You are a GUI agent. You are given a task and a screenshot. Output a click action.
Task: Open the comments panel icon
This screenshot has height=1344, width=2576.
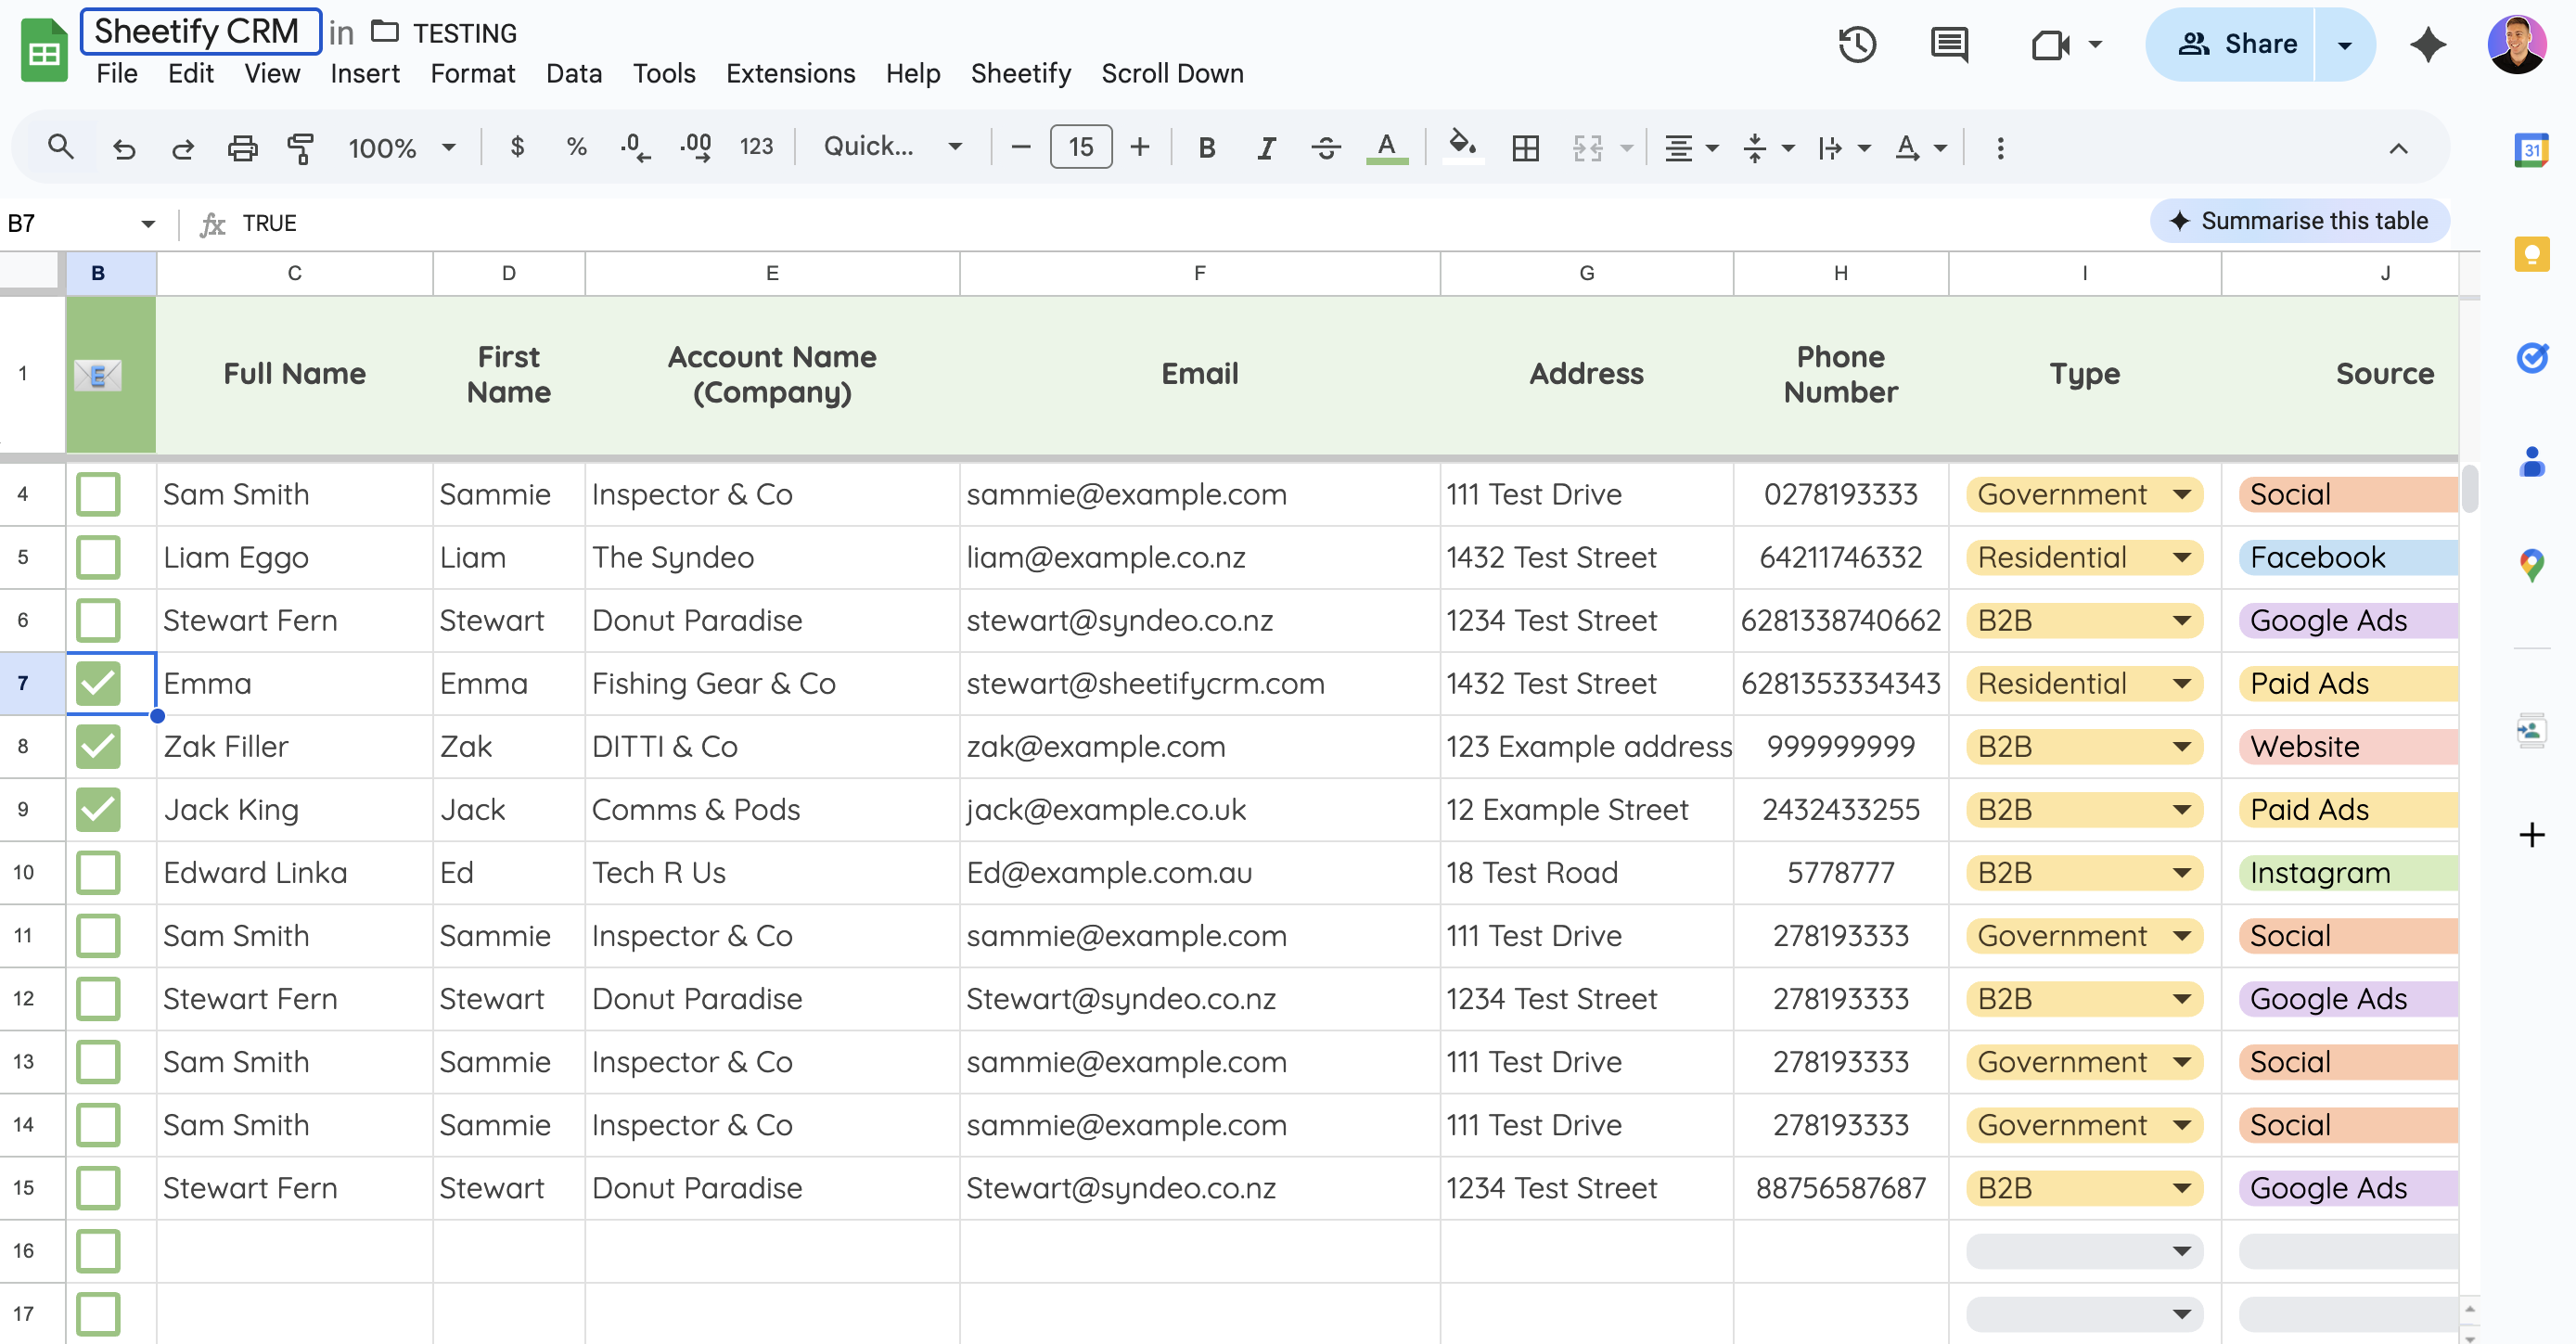(x=1948, y=44)
